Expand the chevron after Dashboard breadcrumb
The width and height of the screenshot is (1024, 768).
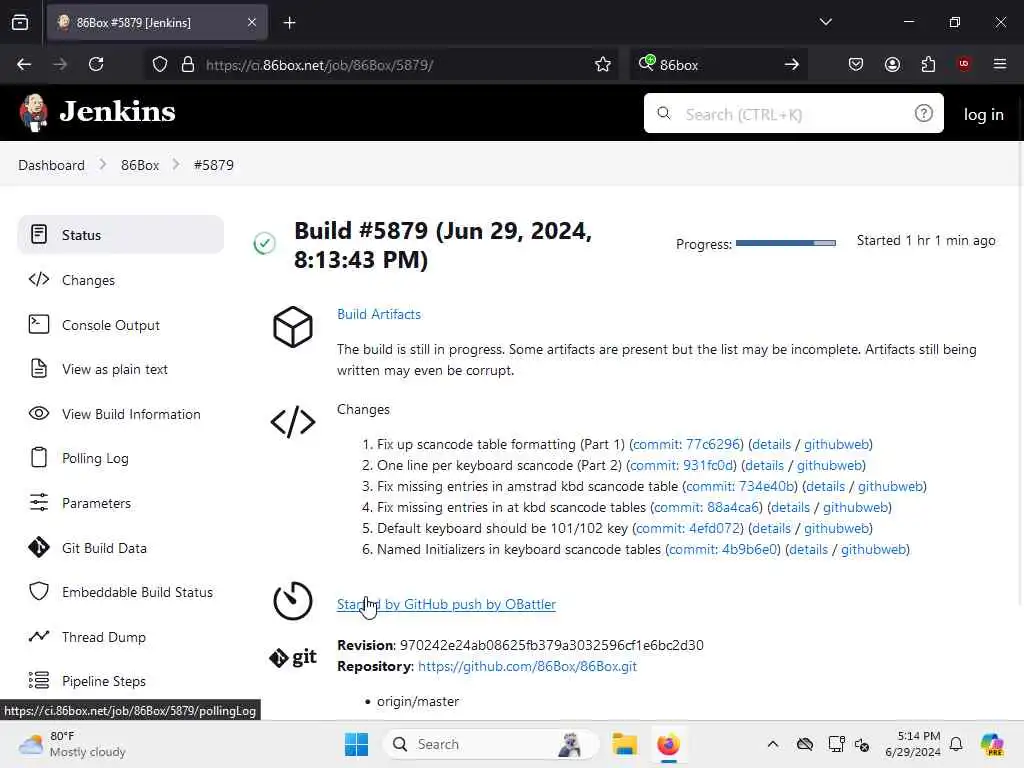click(103, 165)
